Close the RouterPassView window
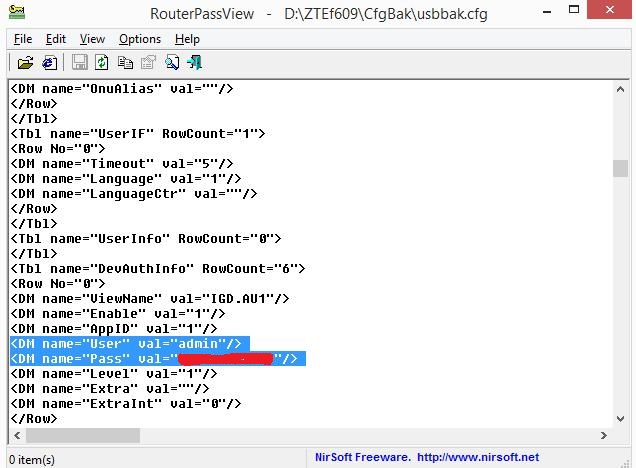 pos(610,10)
